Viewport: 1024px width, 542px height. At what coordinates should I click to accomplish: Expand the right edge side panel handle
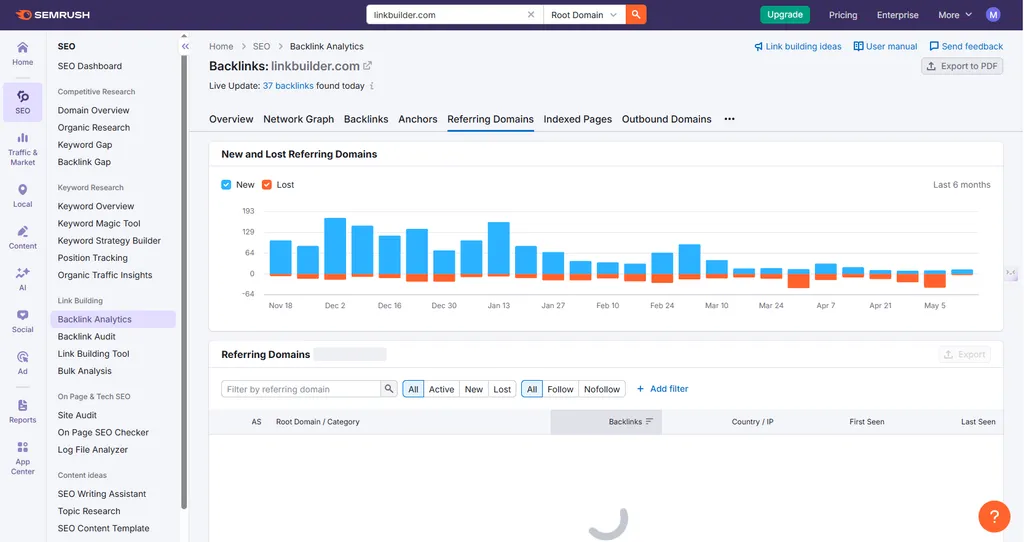(1011, 273)
